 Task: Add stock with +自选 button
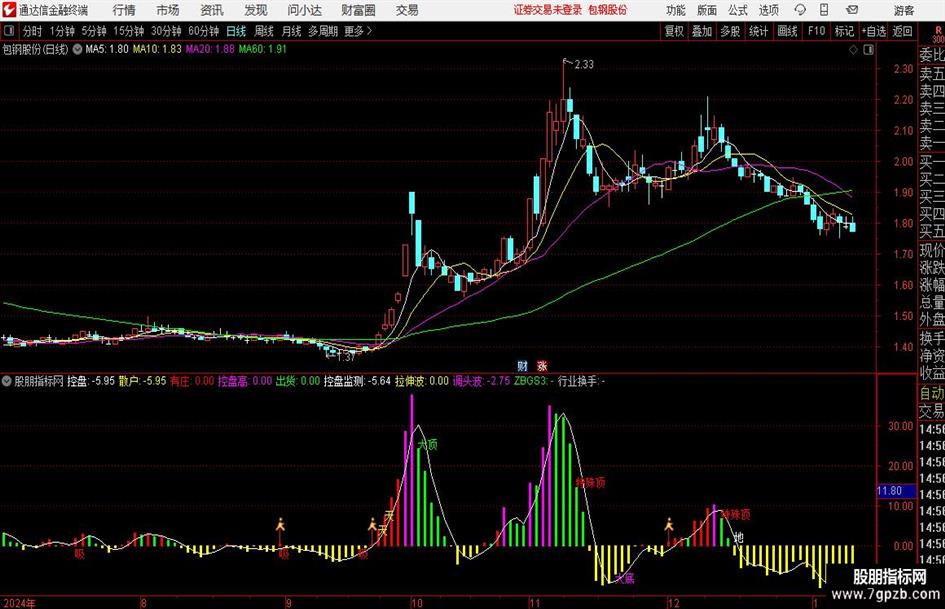pyautogui.click(x=874, y=31)
